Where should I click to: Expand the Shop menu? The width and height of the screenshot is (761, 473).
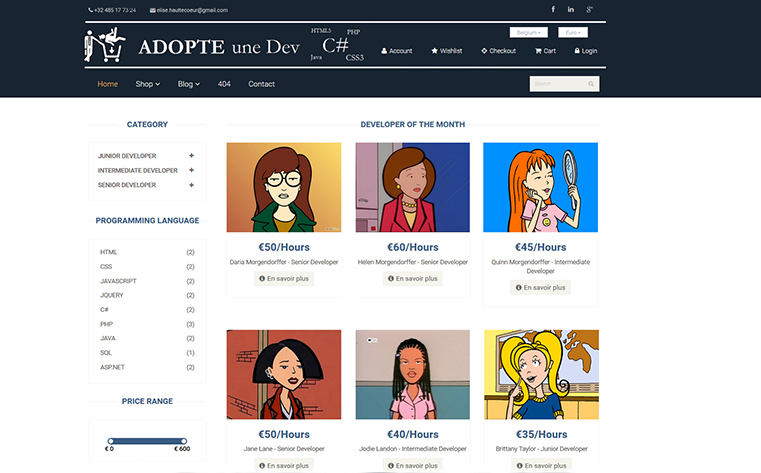coord(148,84)
